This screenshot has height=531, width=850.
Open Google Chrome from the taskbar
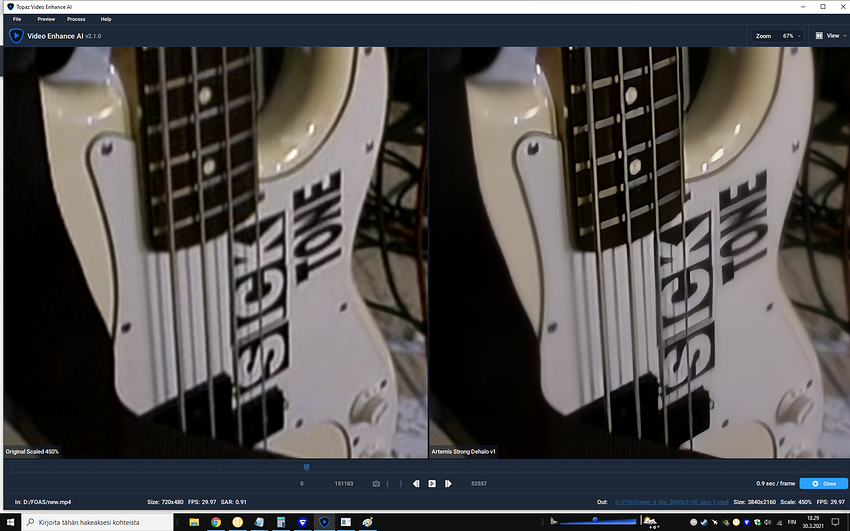click(216, 522)
